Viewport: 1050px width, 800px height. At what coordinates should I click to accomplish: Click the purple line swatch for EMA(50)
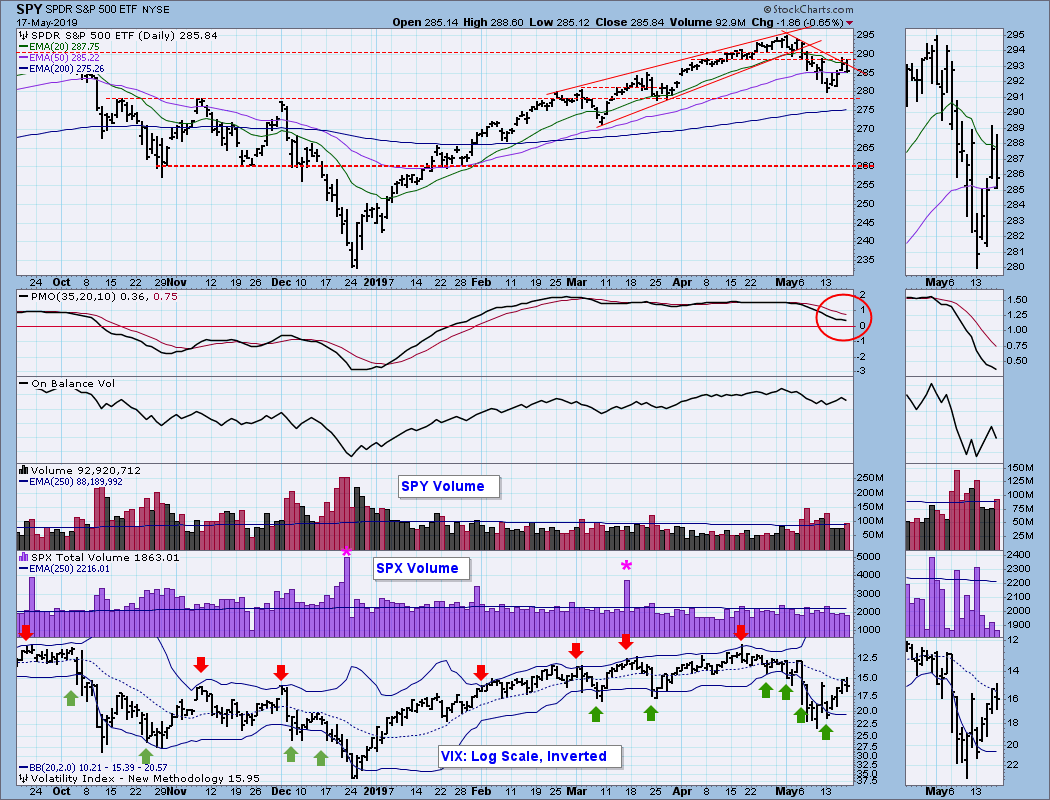[x=23, y=58]
